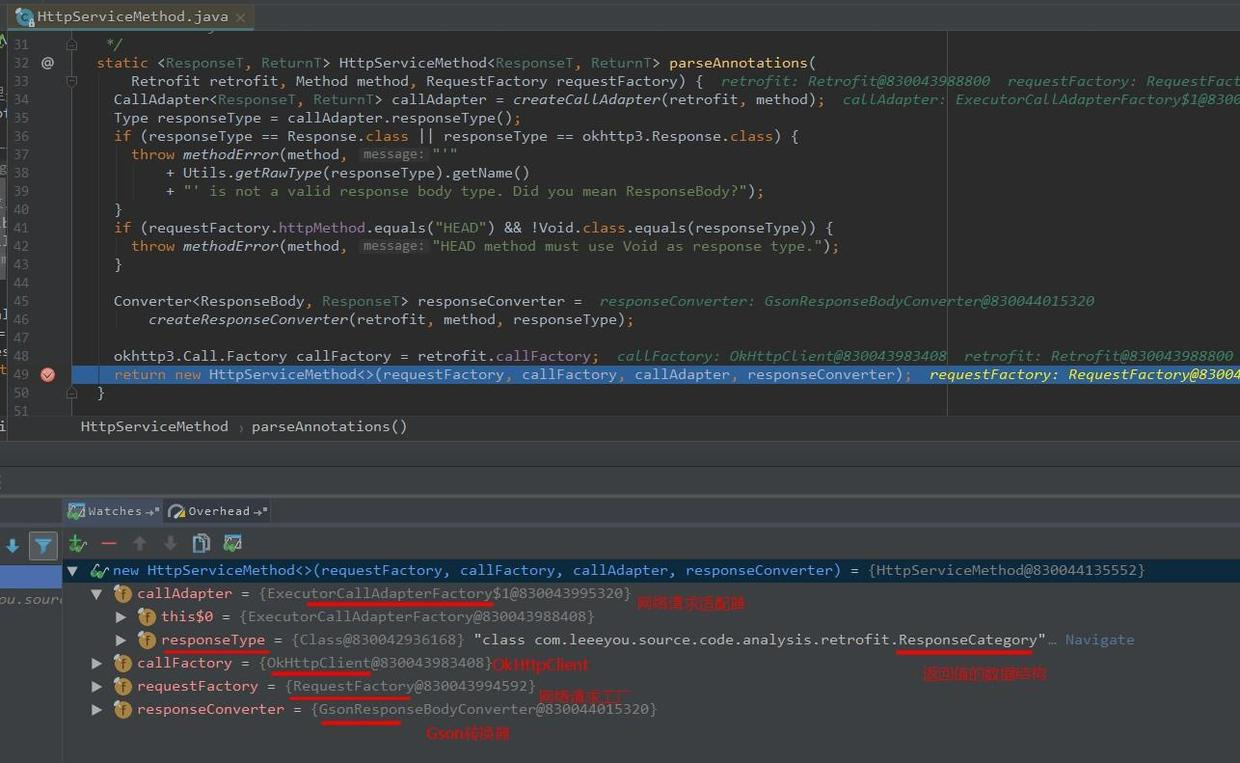Image resolution: width=1240 pixels, height=763 pixels.
Task: Toggle the filter icon in the Watches toolbar
Action: pyautogui.click(x=42, y=545)
